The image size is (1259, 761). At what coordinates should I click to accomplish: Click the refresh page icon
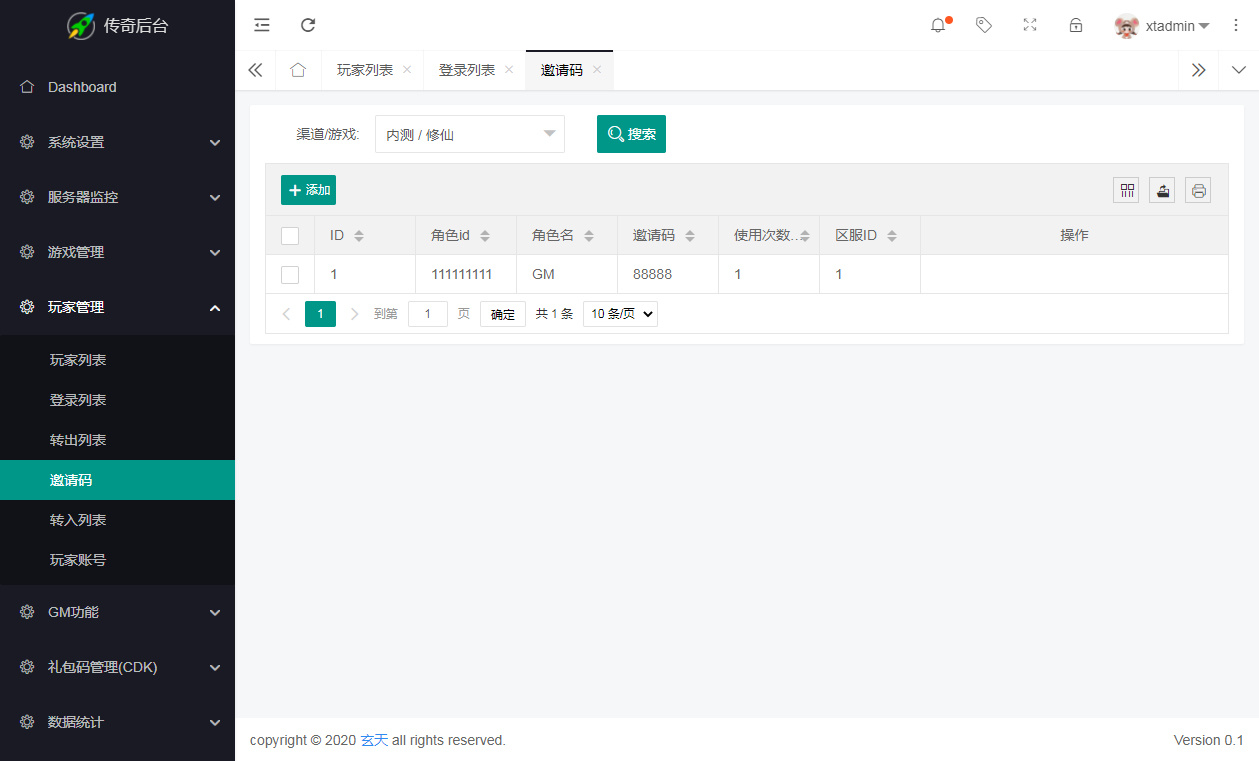pyautogui.click(x=308, y=25)
